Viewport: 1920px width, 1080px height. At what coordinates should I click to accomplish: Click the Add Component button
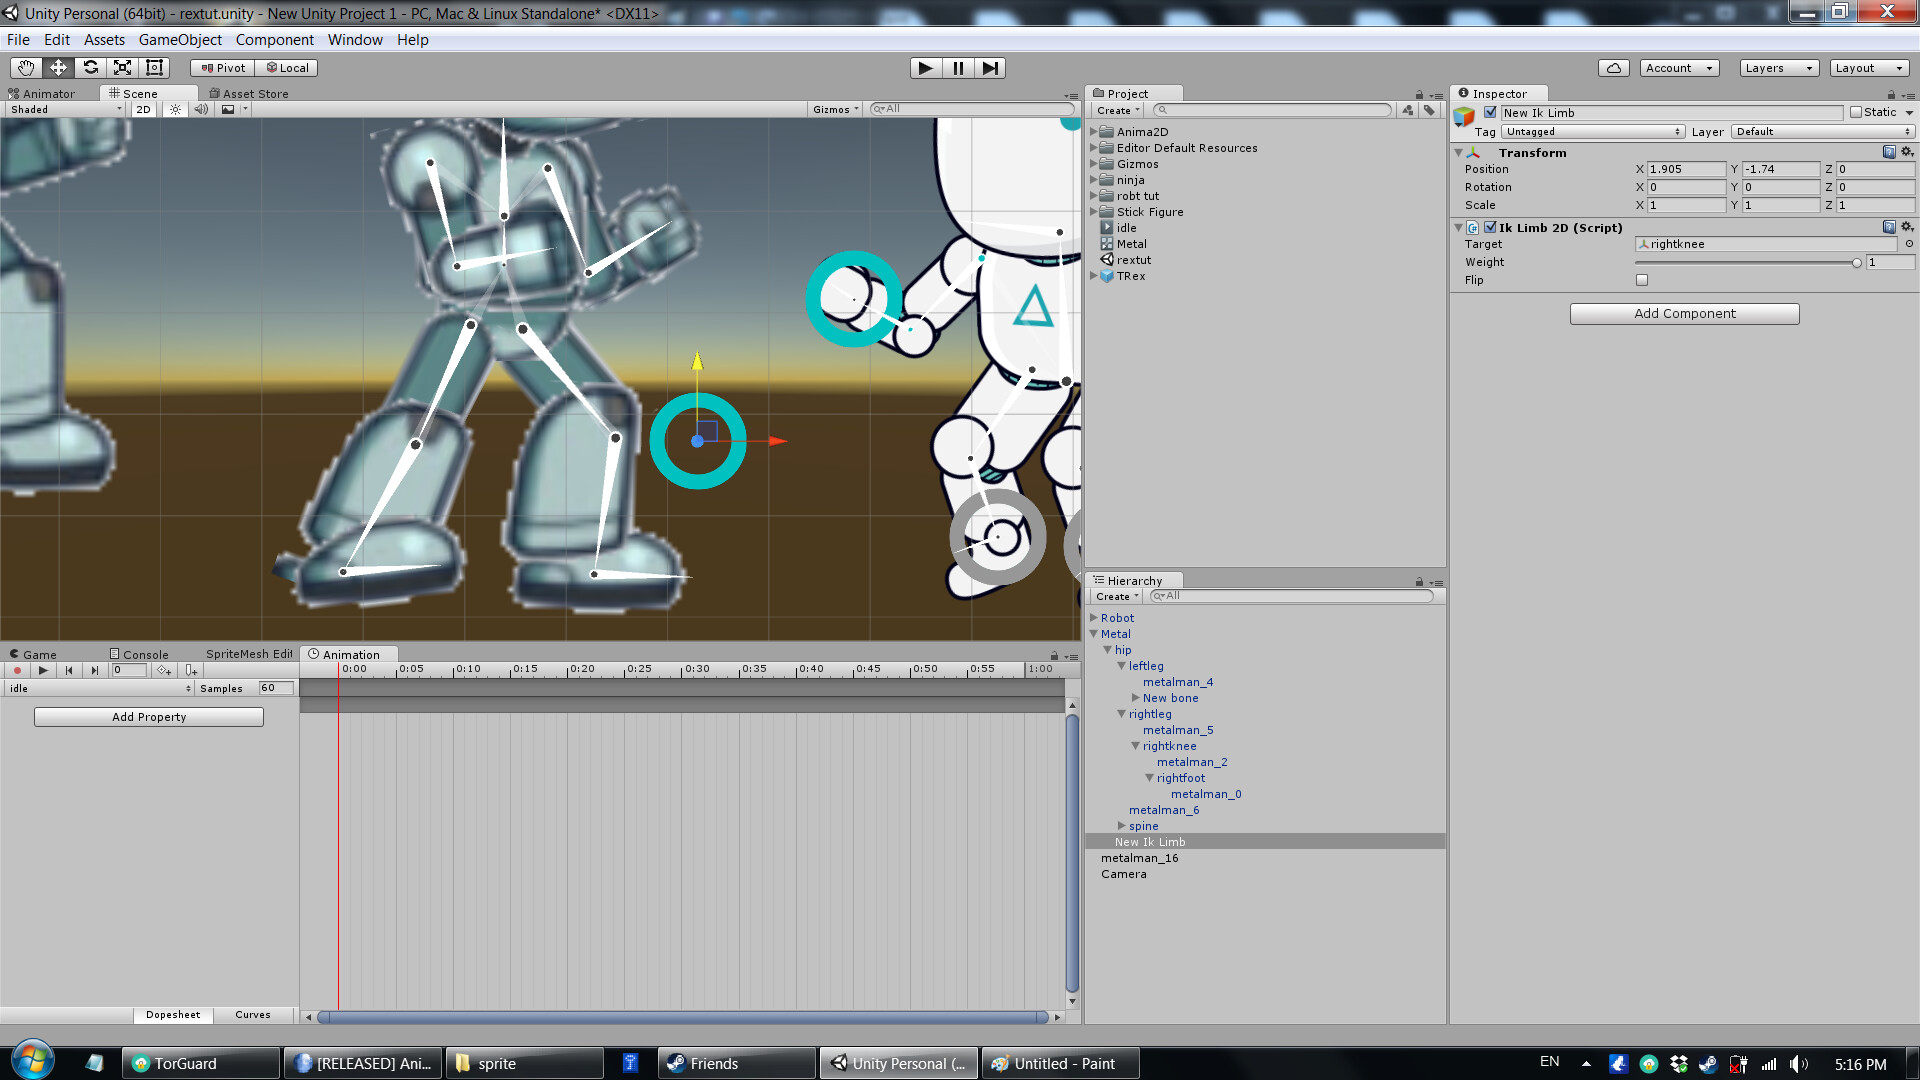1684,313
